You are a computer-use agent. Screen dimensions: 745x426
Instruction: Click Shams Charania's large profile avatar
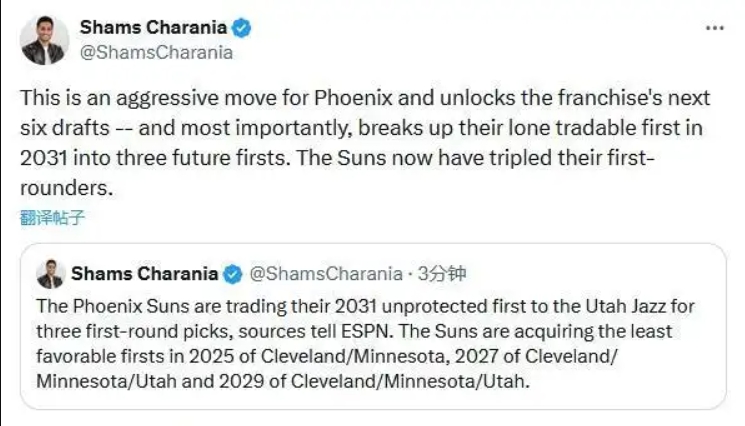[44, 41]
